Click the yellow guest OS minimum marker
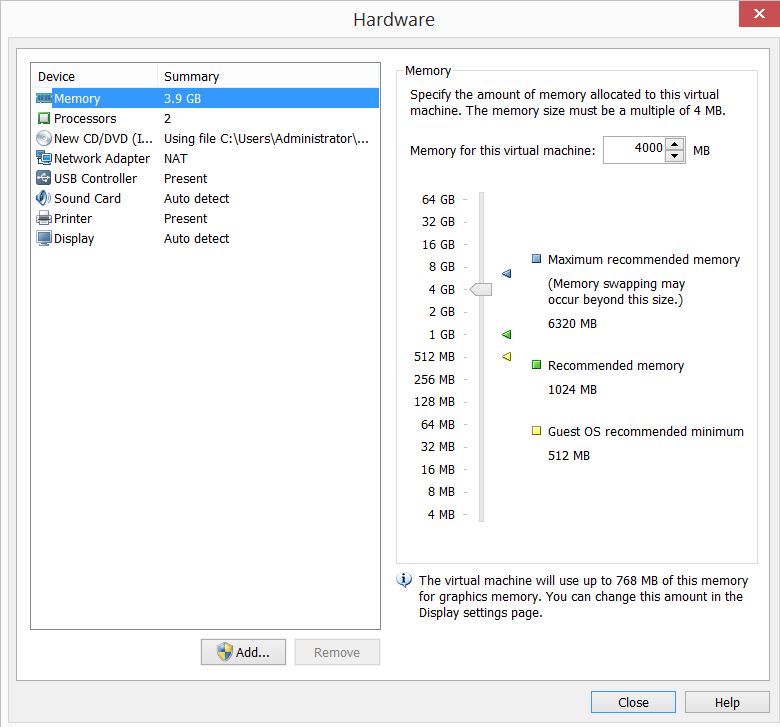Image resolution: width=780 pixels, height=727 pixels. [x=506, y=356]
